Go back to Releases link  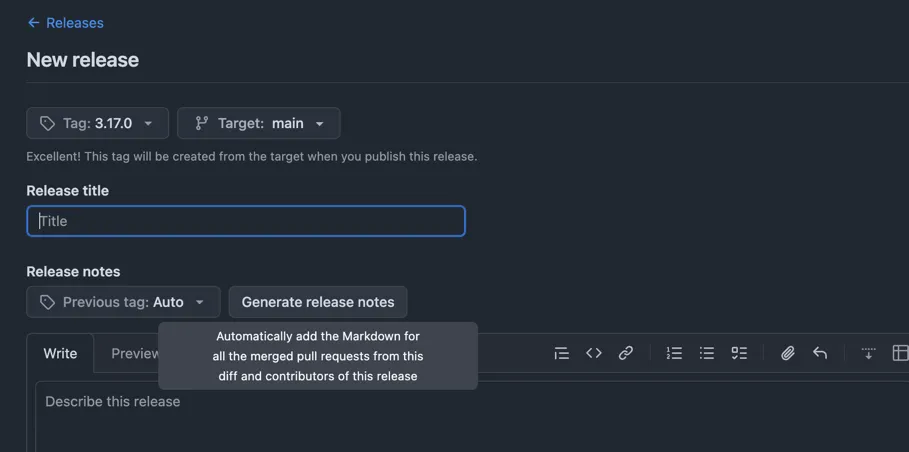(x=66, y=23)
